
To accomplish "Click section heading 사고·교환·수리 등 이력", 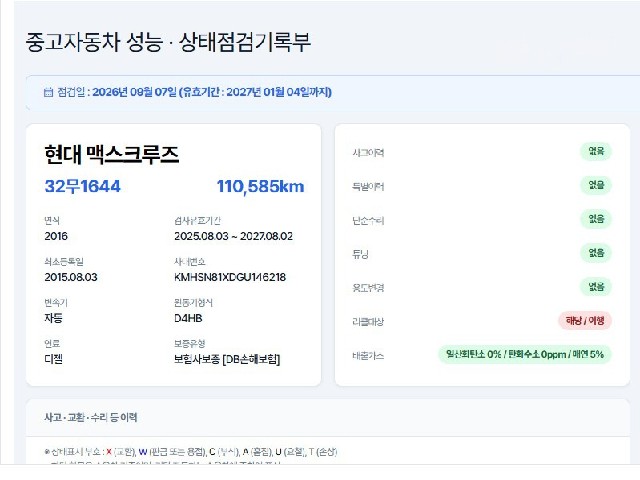I will pos(91,417).
